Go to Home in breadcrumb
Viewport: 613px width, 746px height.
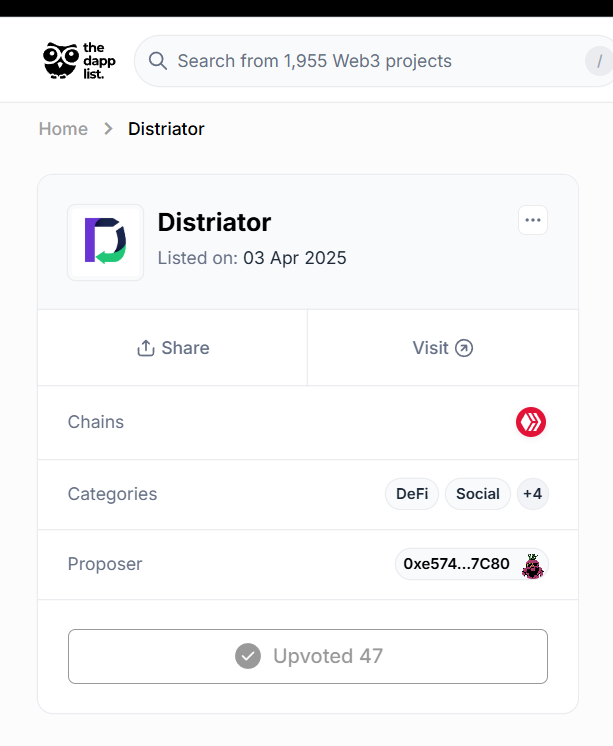(x=63, y=129)
